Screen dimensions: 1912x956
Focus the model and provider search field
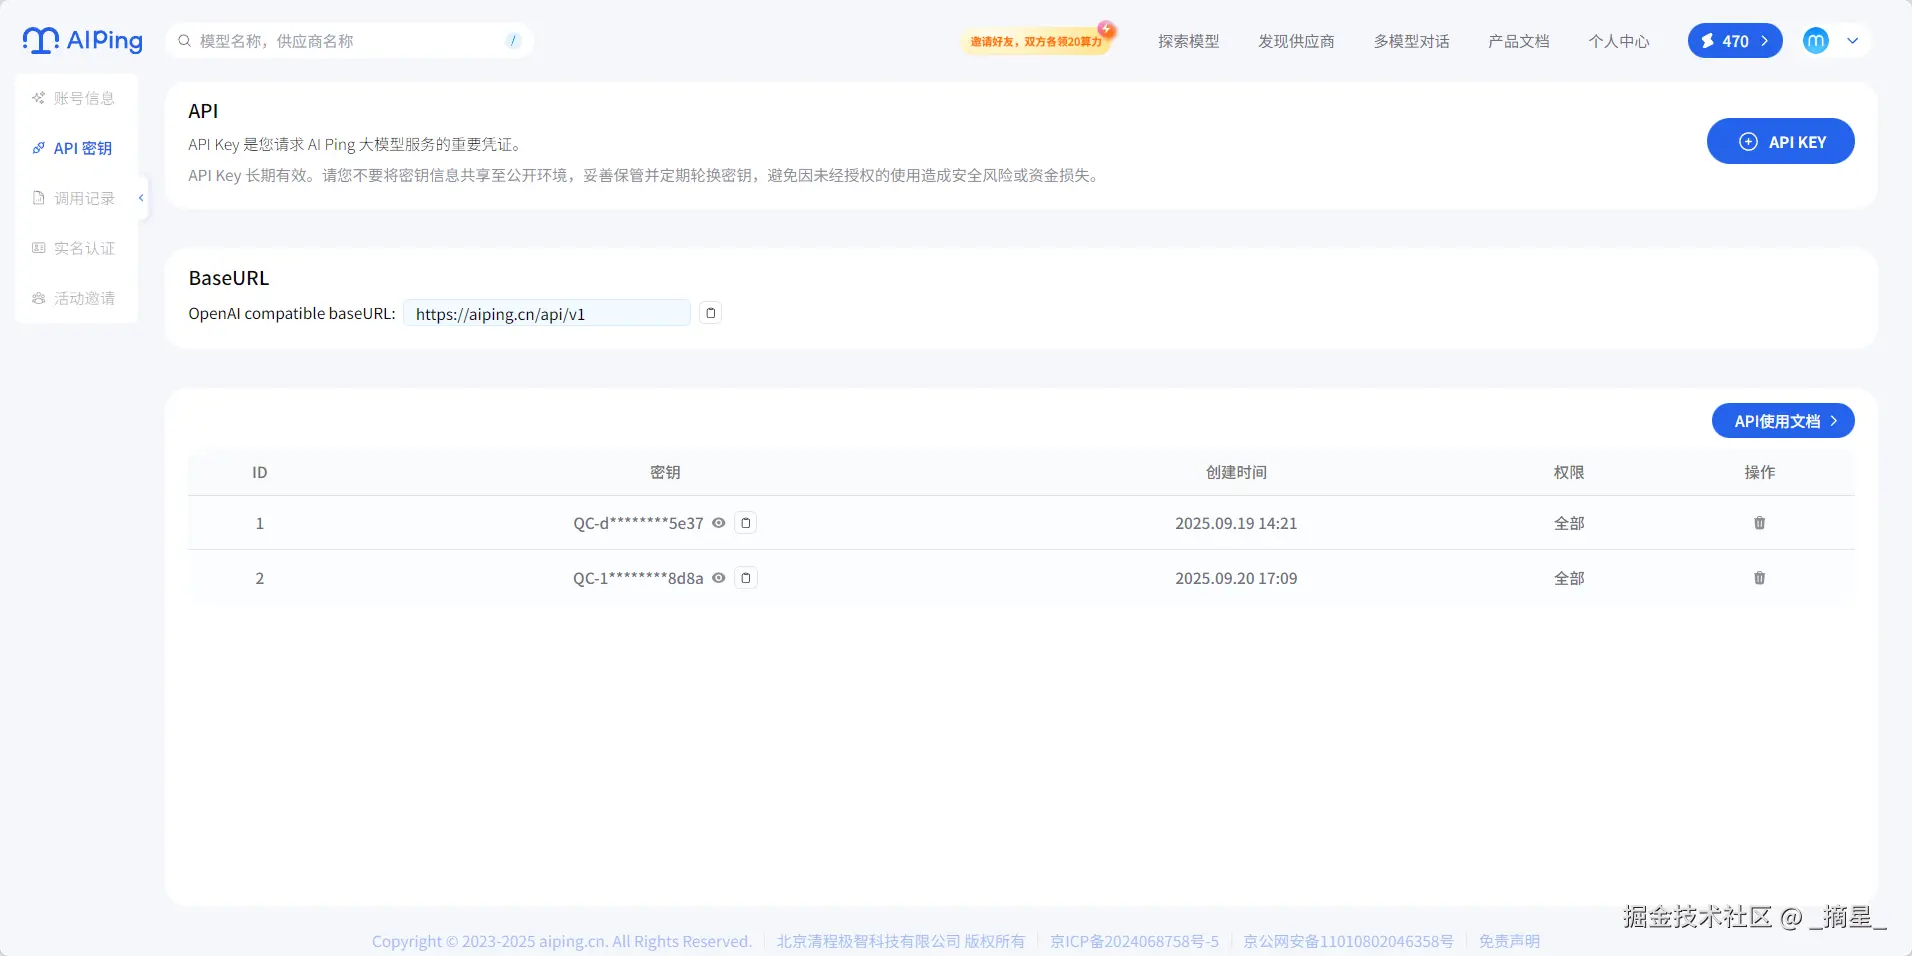349,41
